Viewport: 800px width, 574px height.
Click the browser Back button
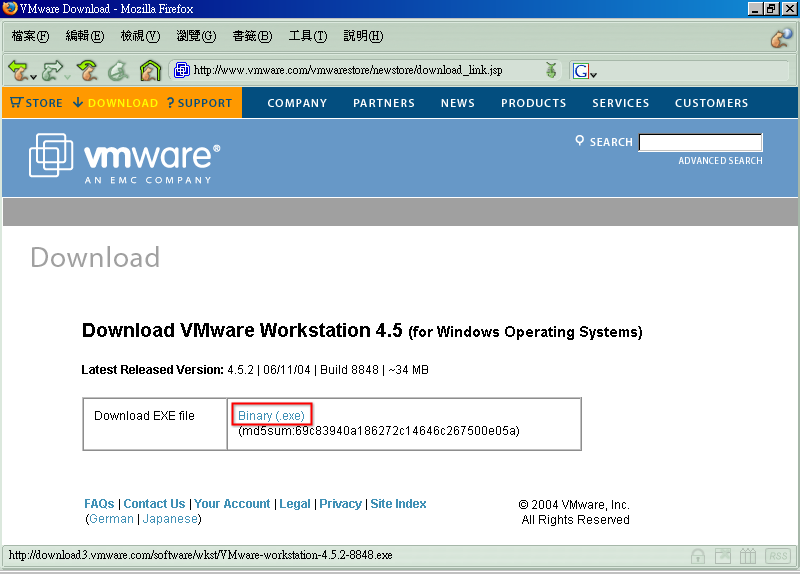[17, 70]
